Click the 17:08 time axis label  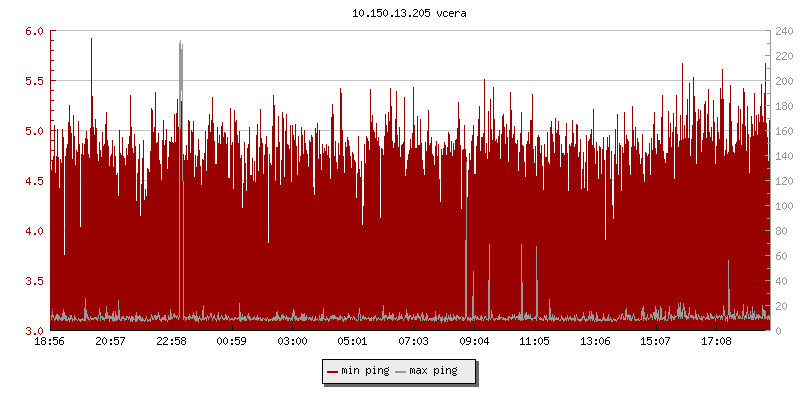tap(716, 342)
